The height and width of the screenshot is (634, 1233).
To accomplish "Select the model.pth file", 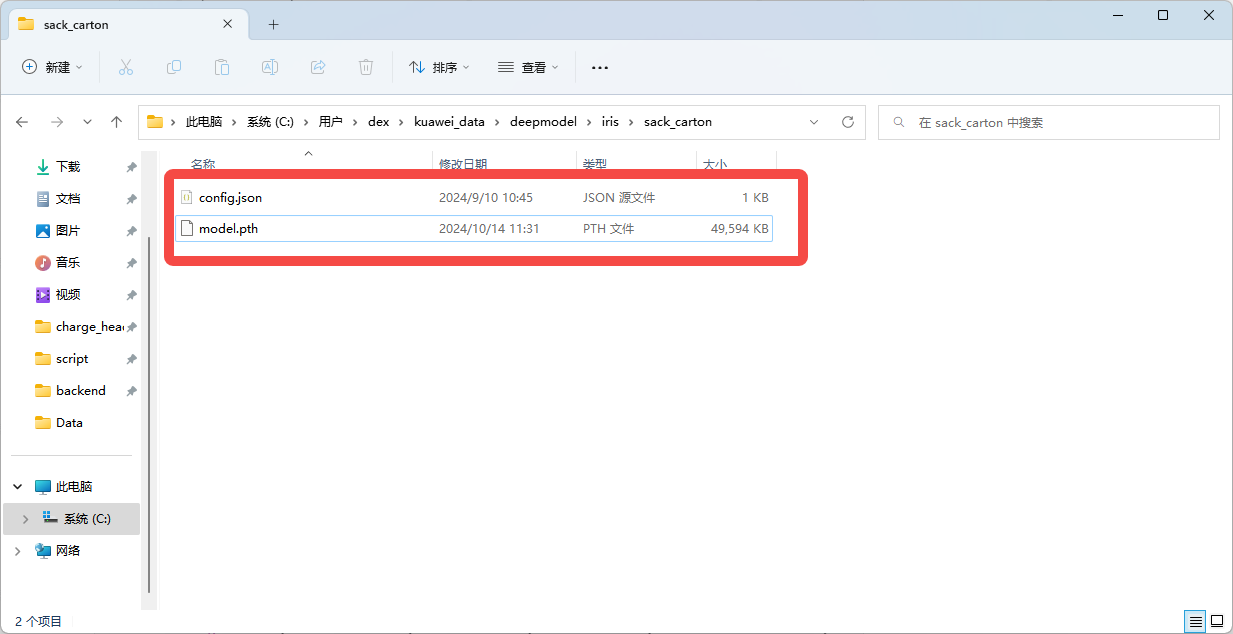I will pyautogui.click(x=229, y=229).
